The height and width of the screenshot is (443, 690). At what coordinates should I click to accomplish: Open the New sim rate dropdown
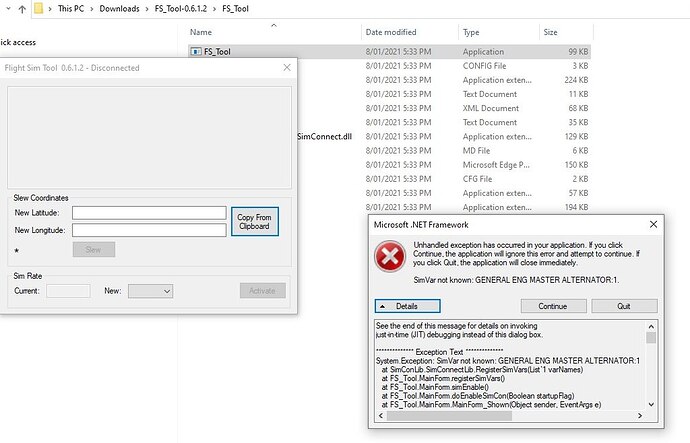(150, 291)
